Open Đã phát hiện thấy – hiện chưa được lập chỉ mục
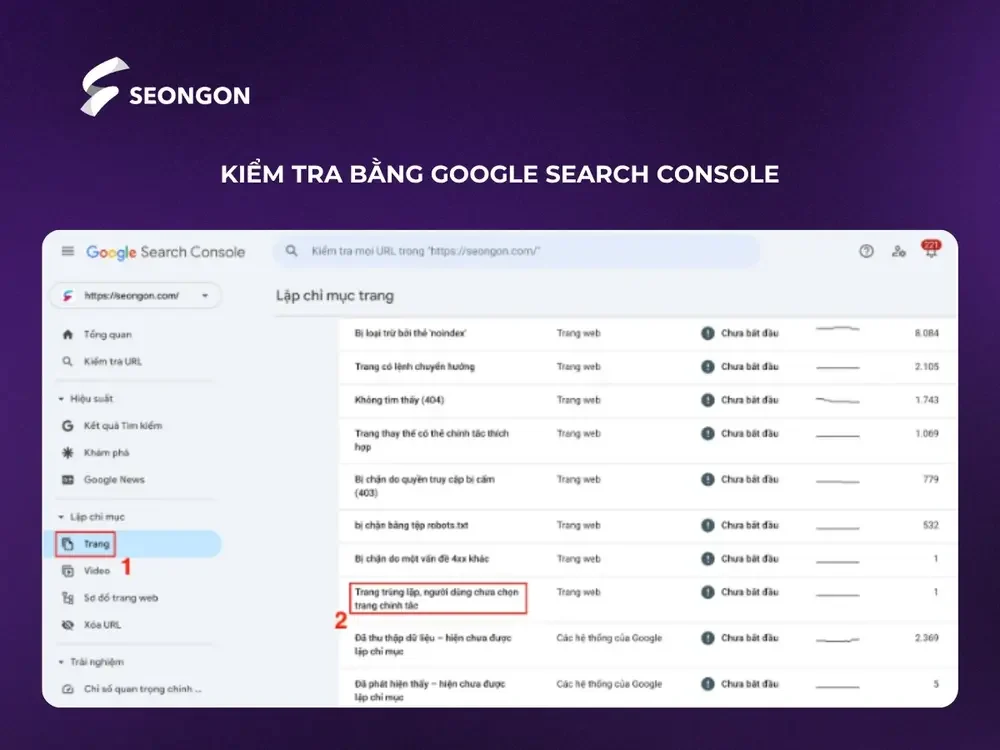This screenshot has width=1000, height=750. 430,690
